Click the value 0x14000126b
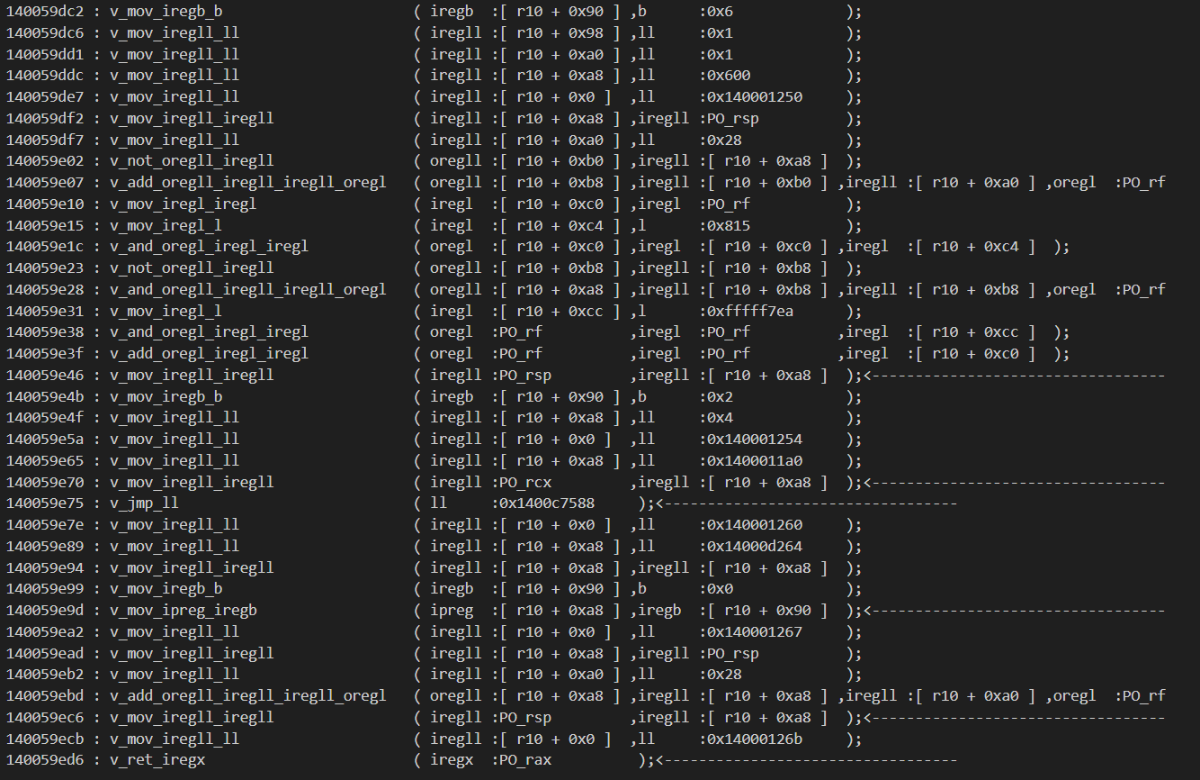 point(752,740)
